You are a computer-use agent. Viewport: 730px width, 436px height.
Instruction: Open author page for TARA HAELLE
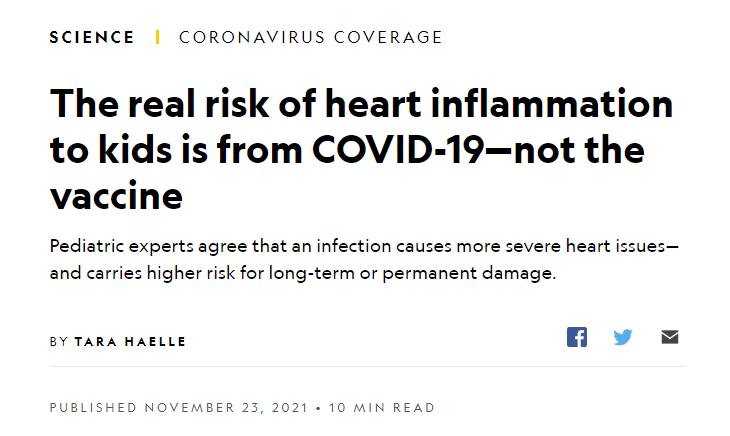[130, 342]
